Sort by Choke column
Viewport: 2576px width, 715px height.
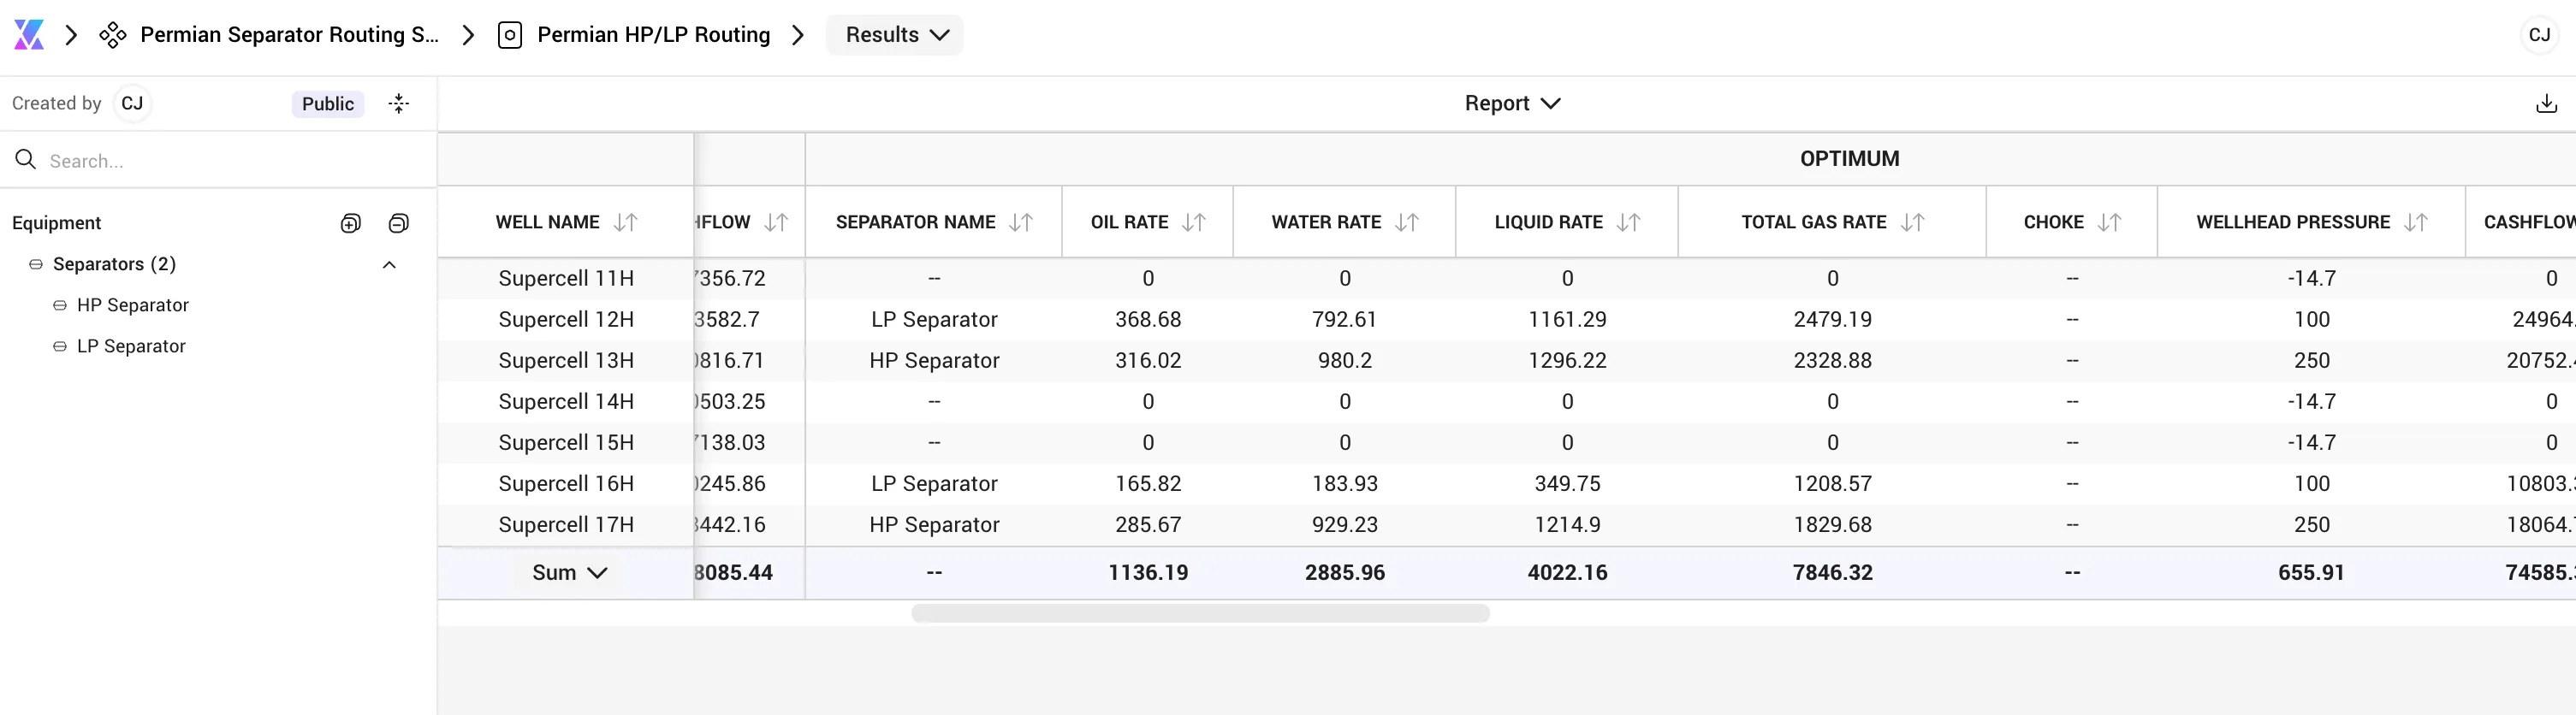pyautogui.click(x=2110, y=222)
